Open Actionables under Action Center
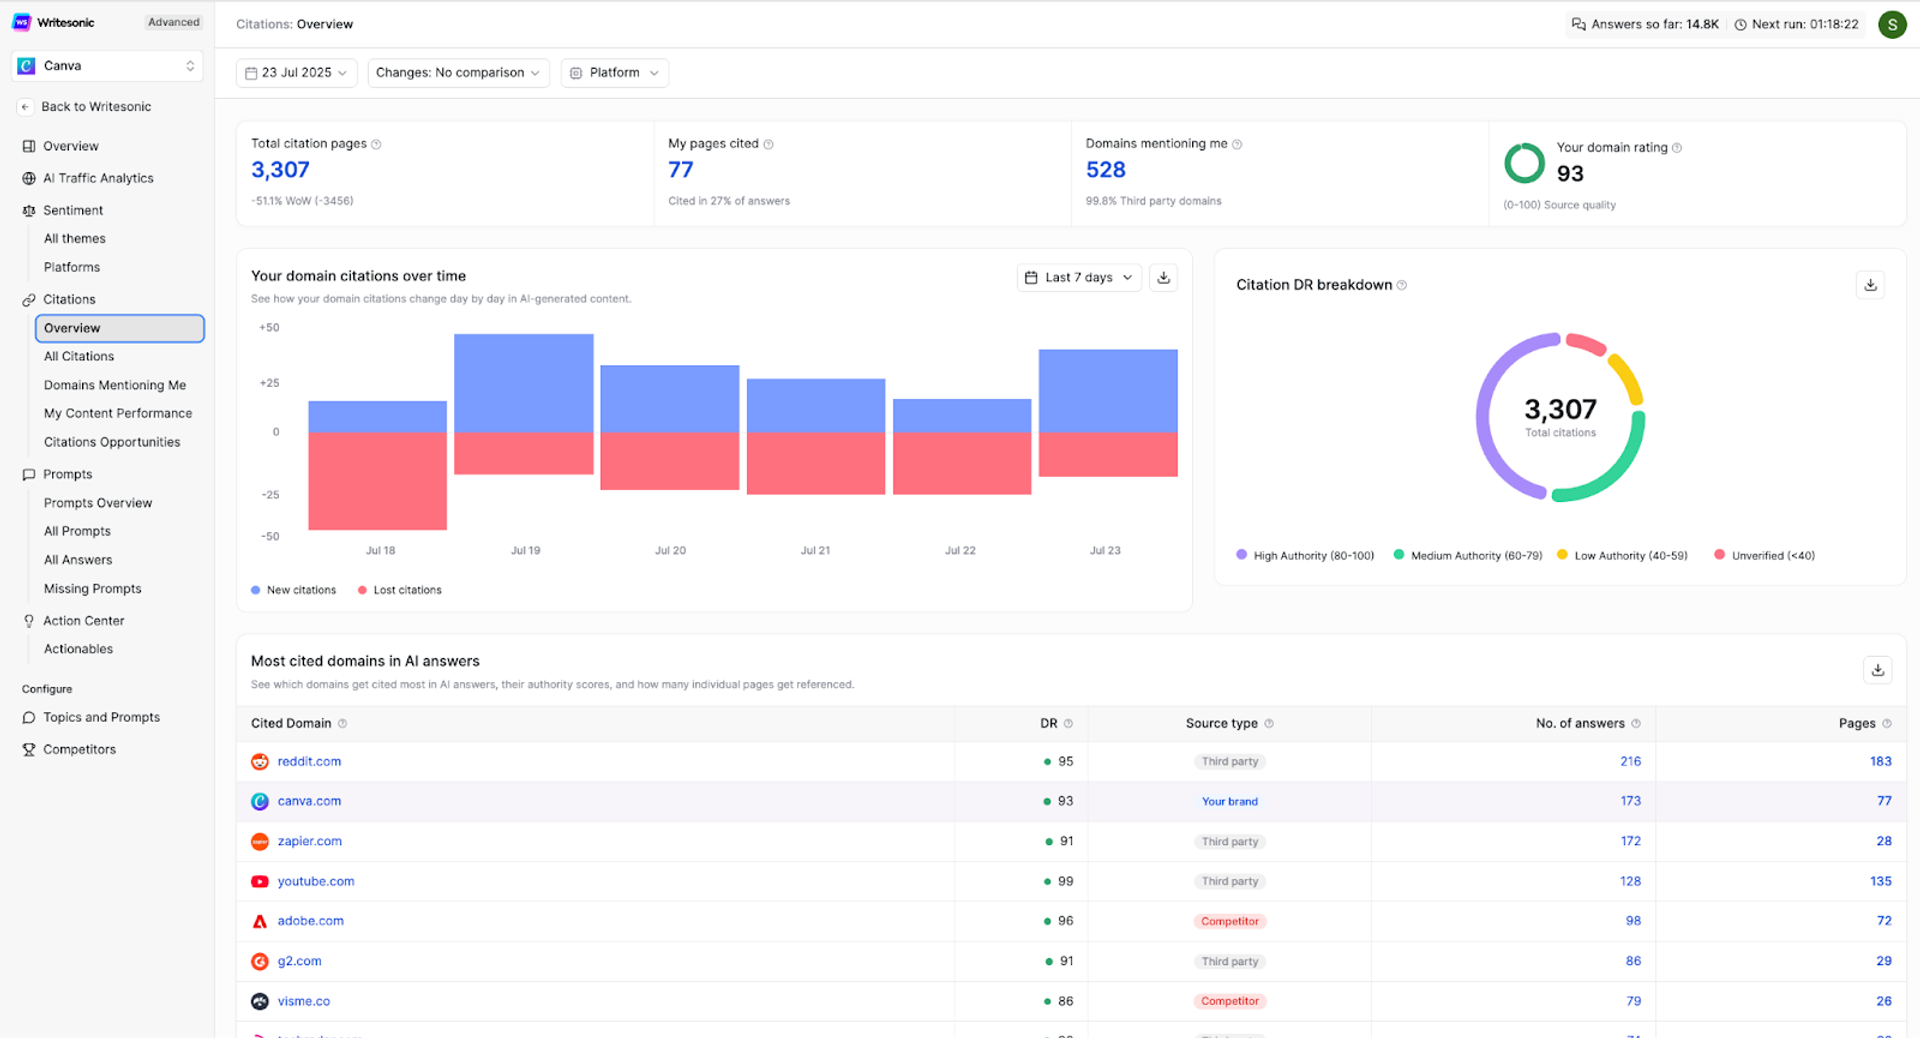 (78, 649)
